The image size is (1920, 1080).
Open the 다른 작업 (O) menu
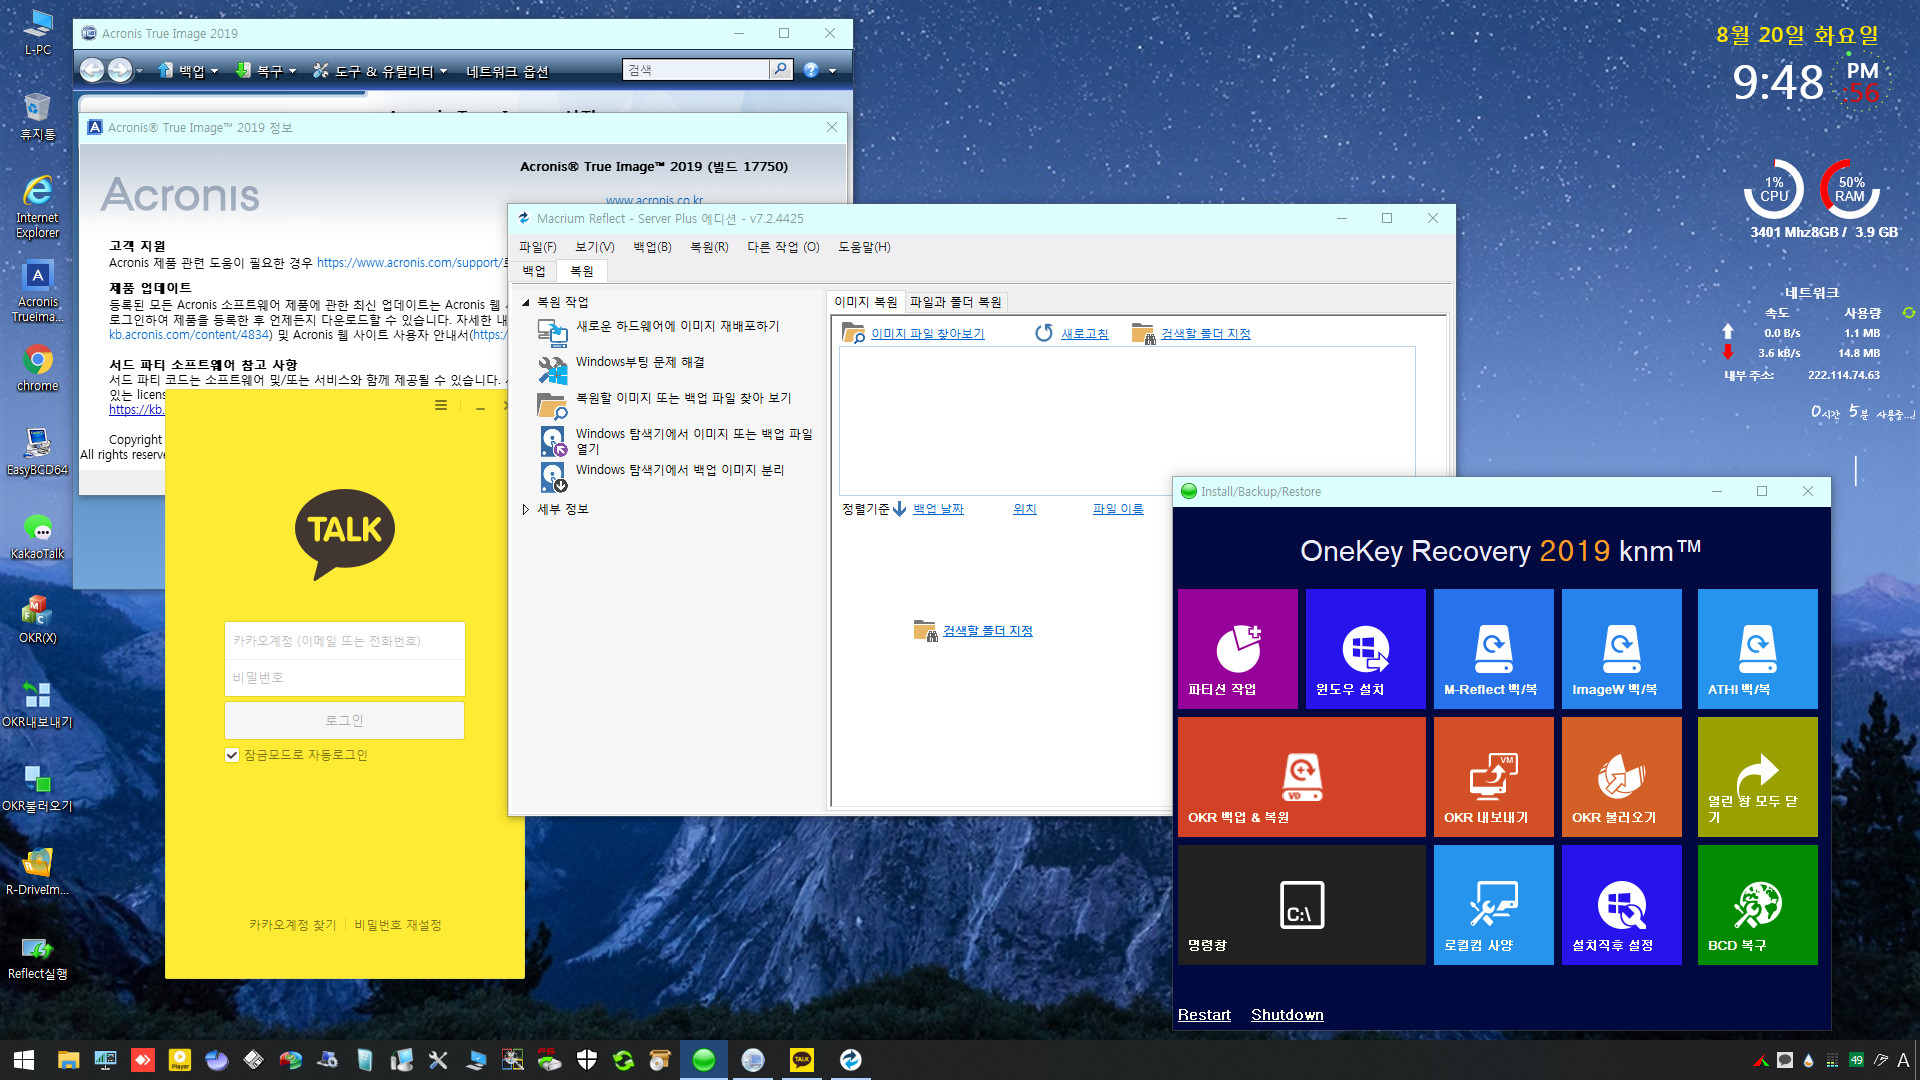pos(783,247)
